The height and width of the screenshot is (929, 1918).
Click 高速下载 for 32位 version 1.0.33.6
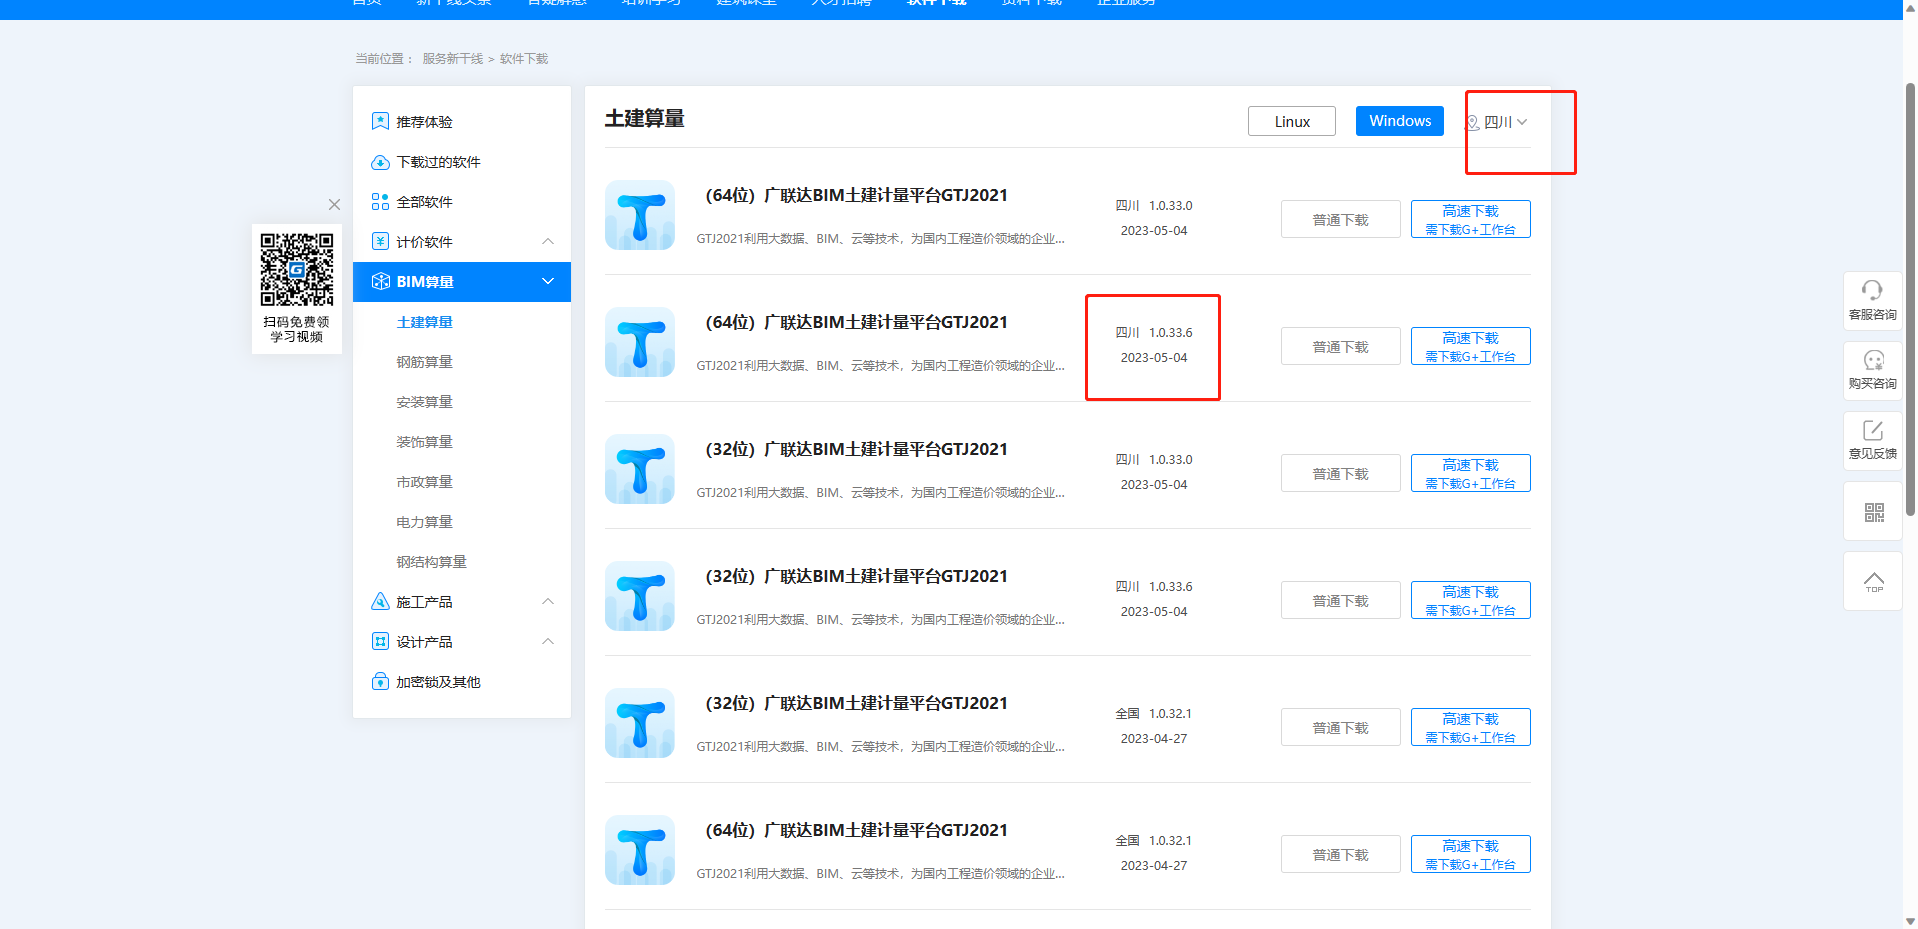1470,600
